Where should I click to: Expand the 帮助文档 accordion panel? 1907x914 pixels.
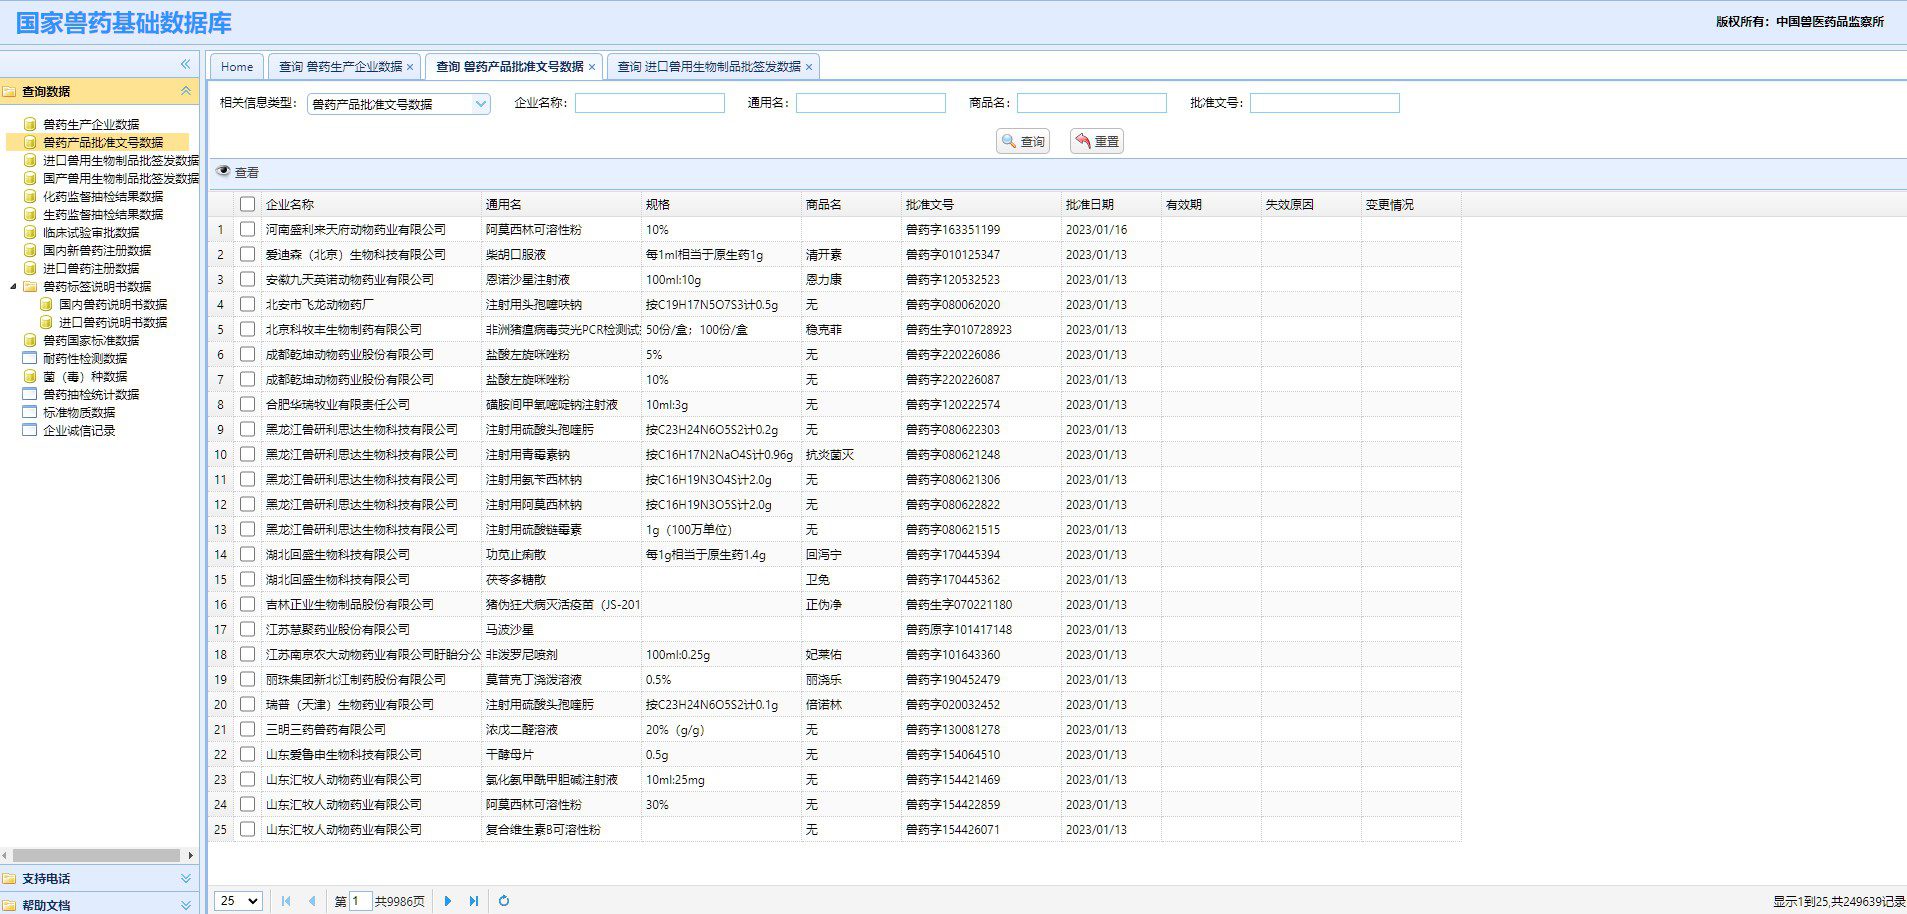click(x=185, y=904)
